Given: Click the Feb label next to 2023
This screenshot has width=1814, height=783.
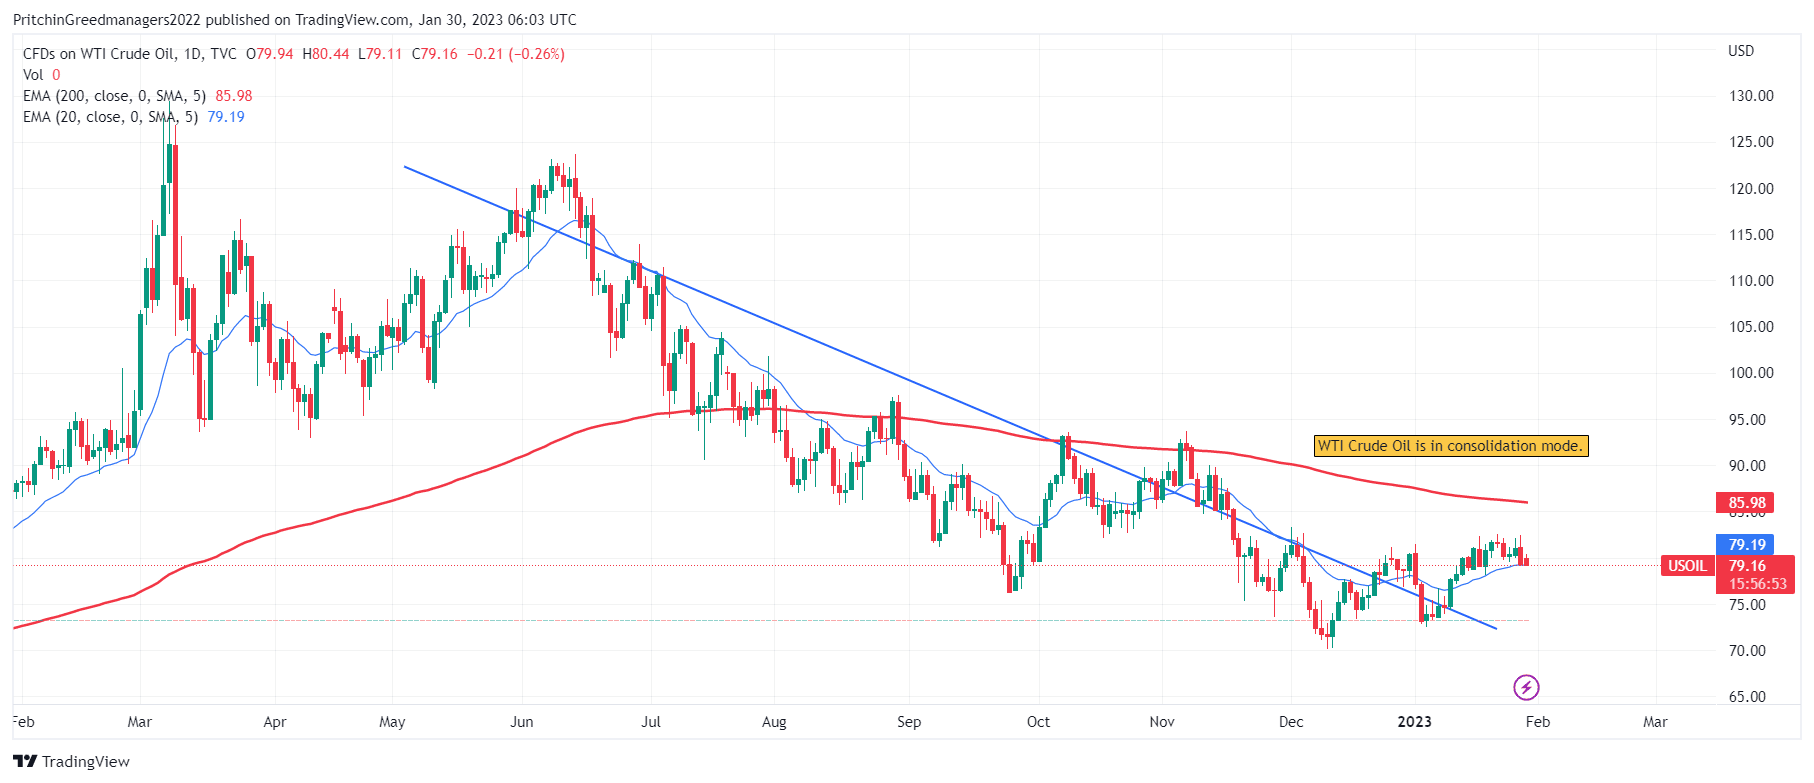Looking at the screenshot, I should click(x=1538, y=722).
